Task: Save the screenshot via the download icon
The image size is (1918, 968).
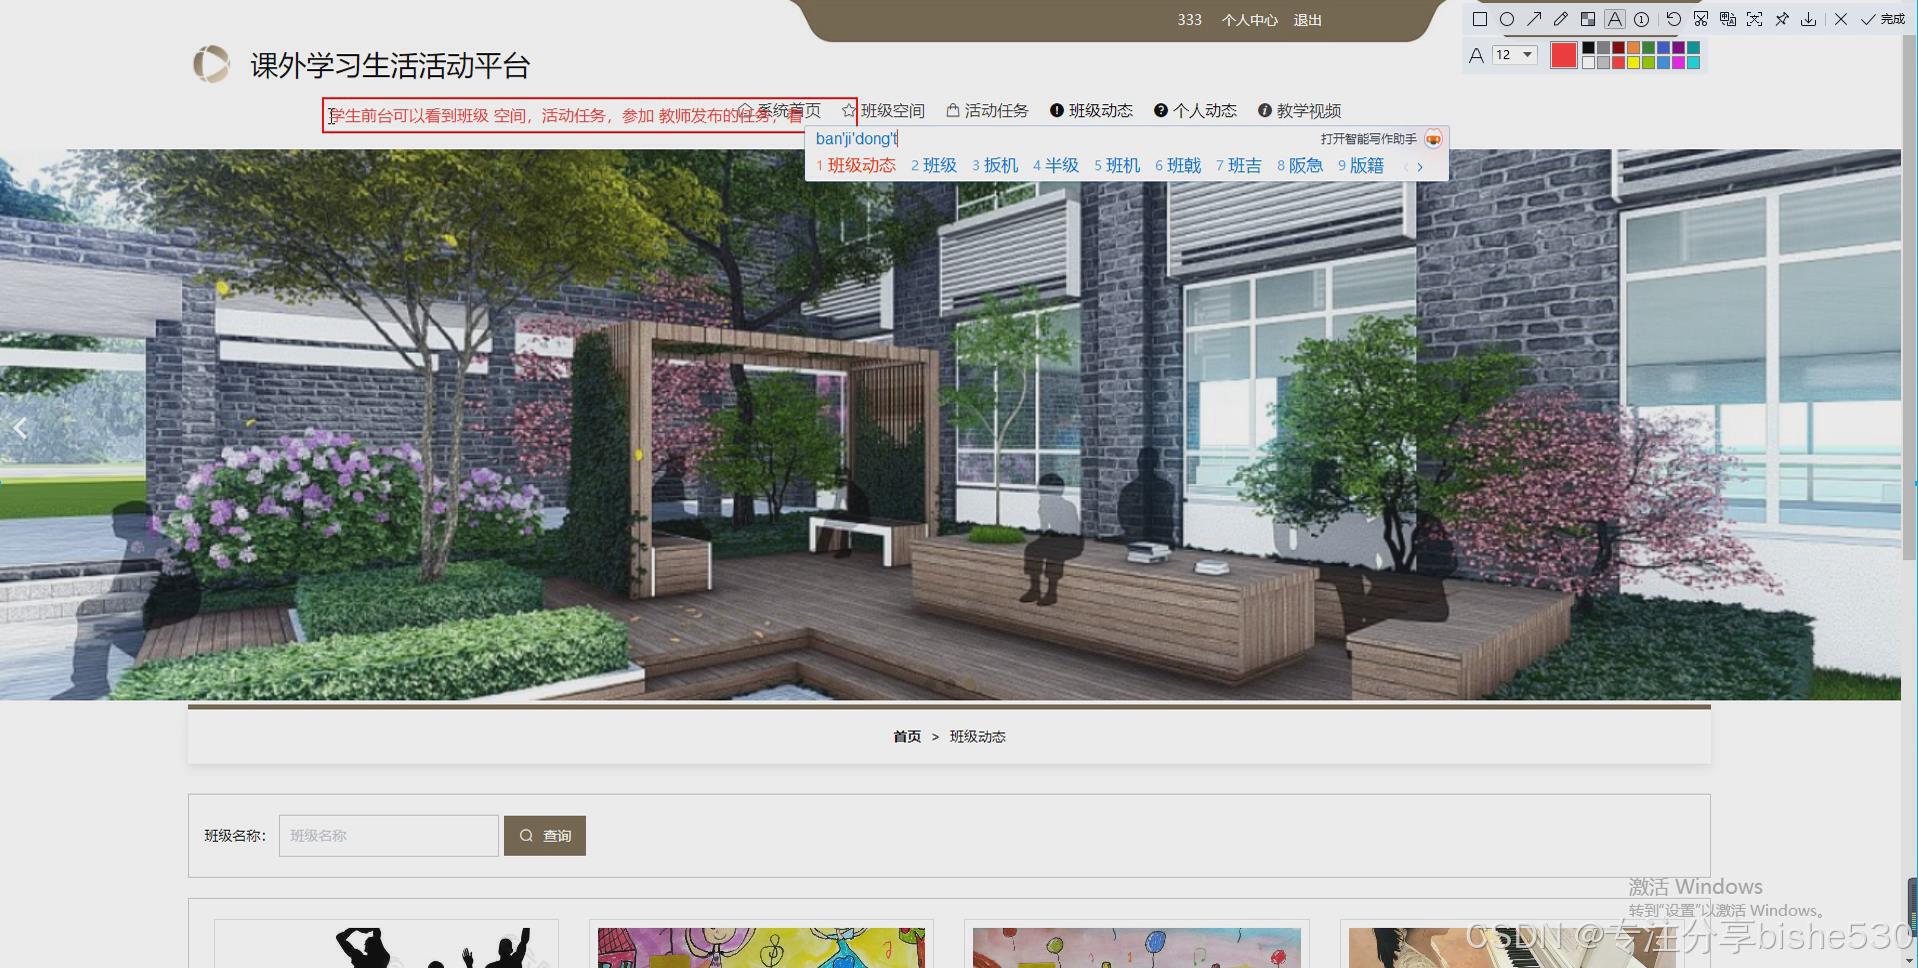Action: pos(1808,20)
